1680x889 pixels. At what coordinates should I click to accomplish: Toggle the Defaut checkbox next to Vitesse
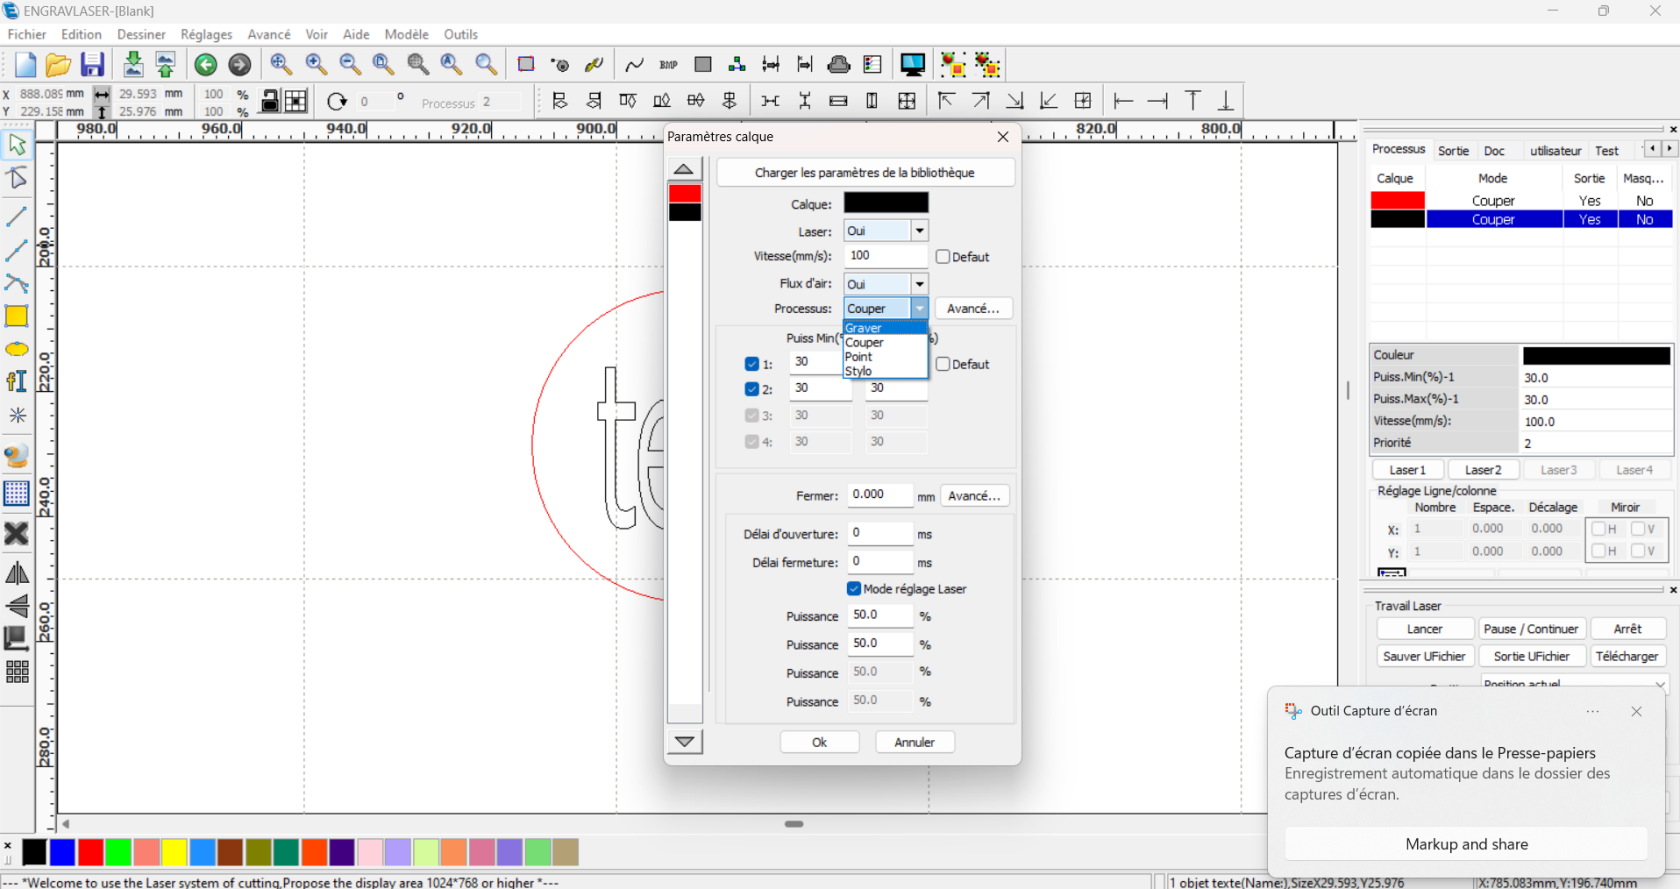coord(942,257)
